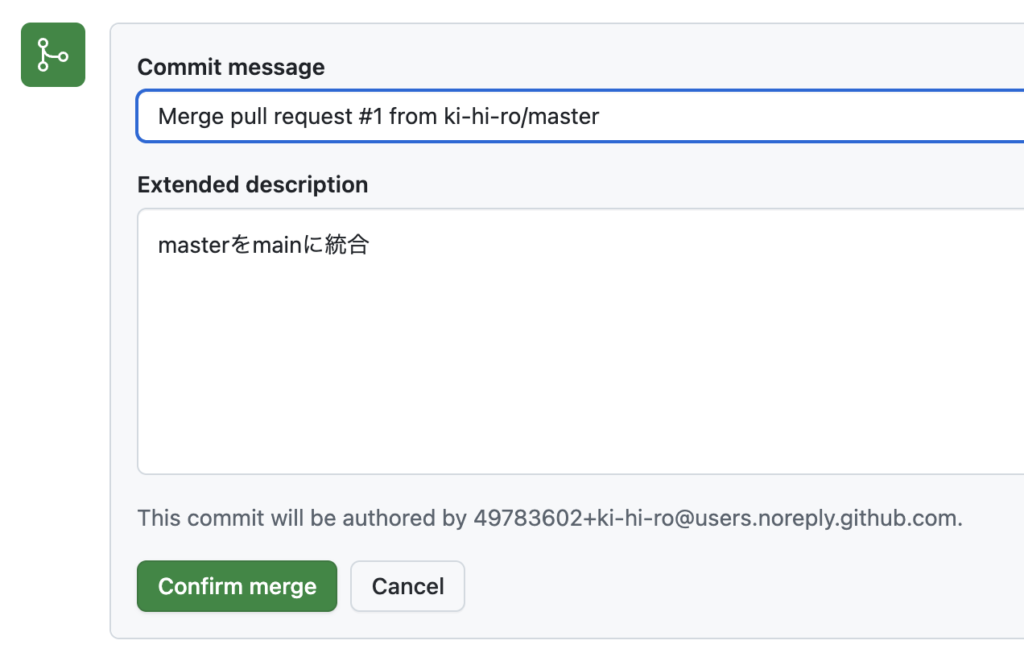Click the commit author email notice
Image resolution: width=1024 pixels, height=657 pixels.
549,518
